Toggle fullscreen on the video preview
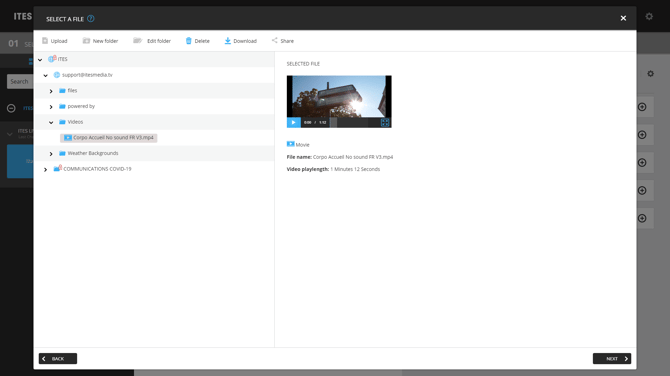670x376 pixels. point(385,123)
